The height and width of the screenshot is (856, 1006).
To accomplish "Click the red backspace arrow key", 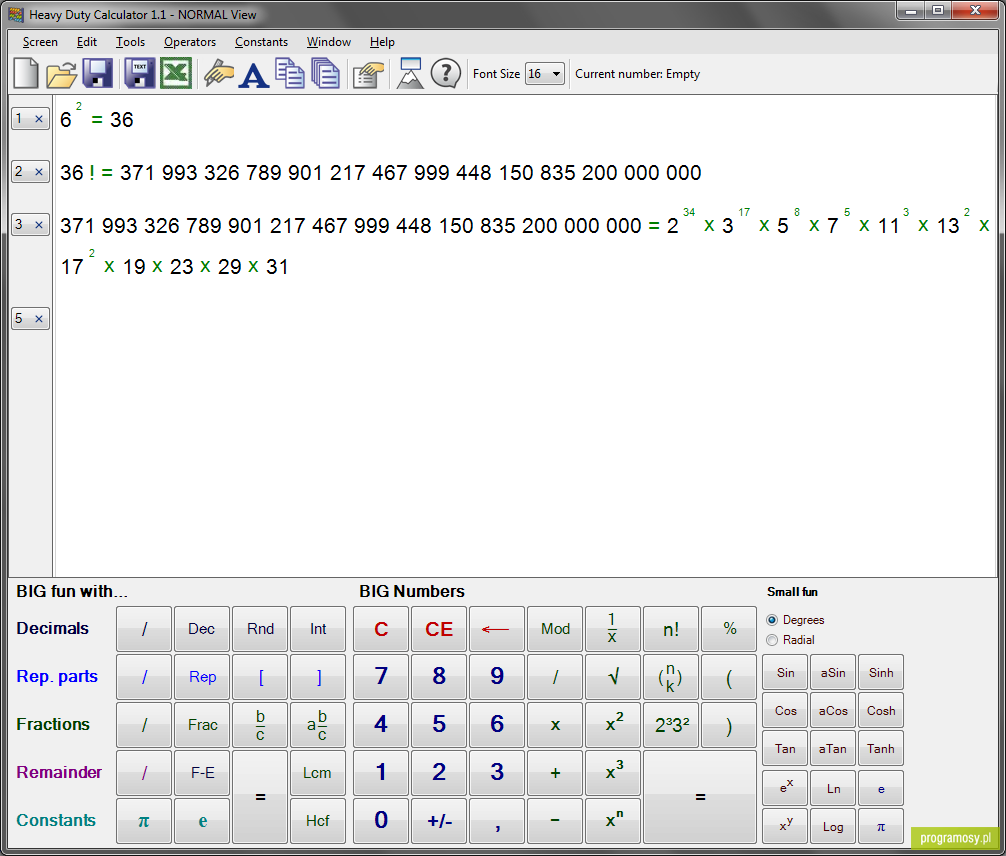I will (x=497, y=629).
